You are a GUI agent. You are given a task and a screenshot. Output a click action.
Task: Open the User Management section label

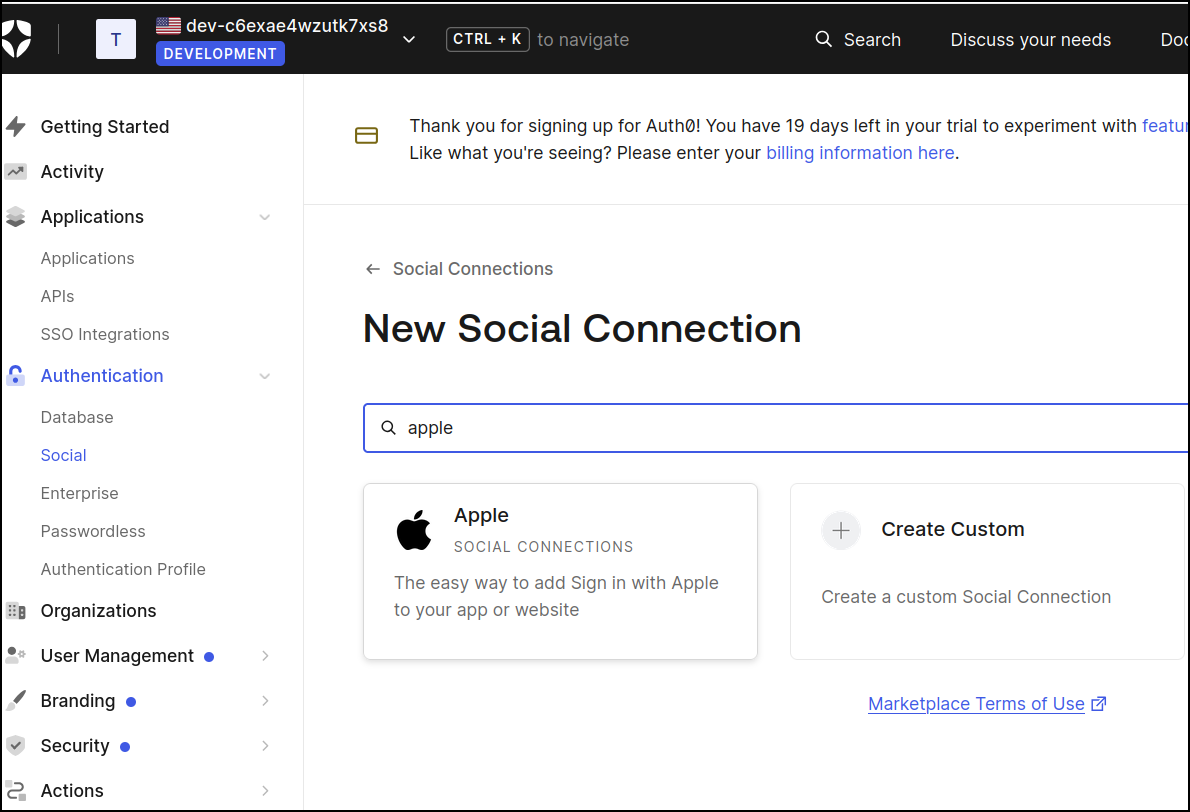pyautogui.click(x=118, y=656)
